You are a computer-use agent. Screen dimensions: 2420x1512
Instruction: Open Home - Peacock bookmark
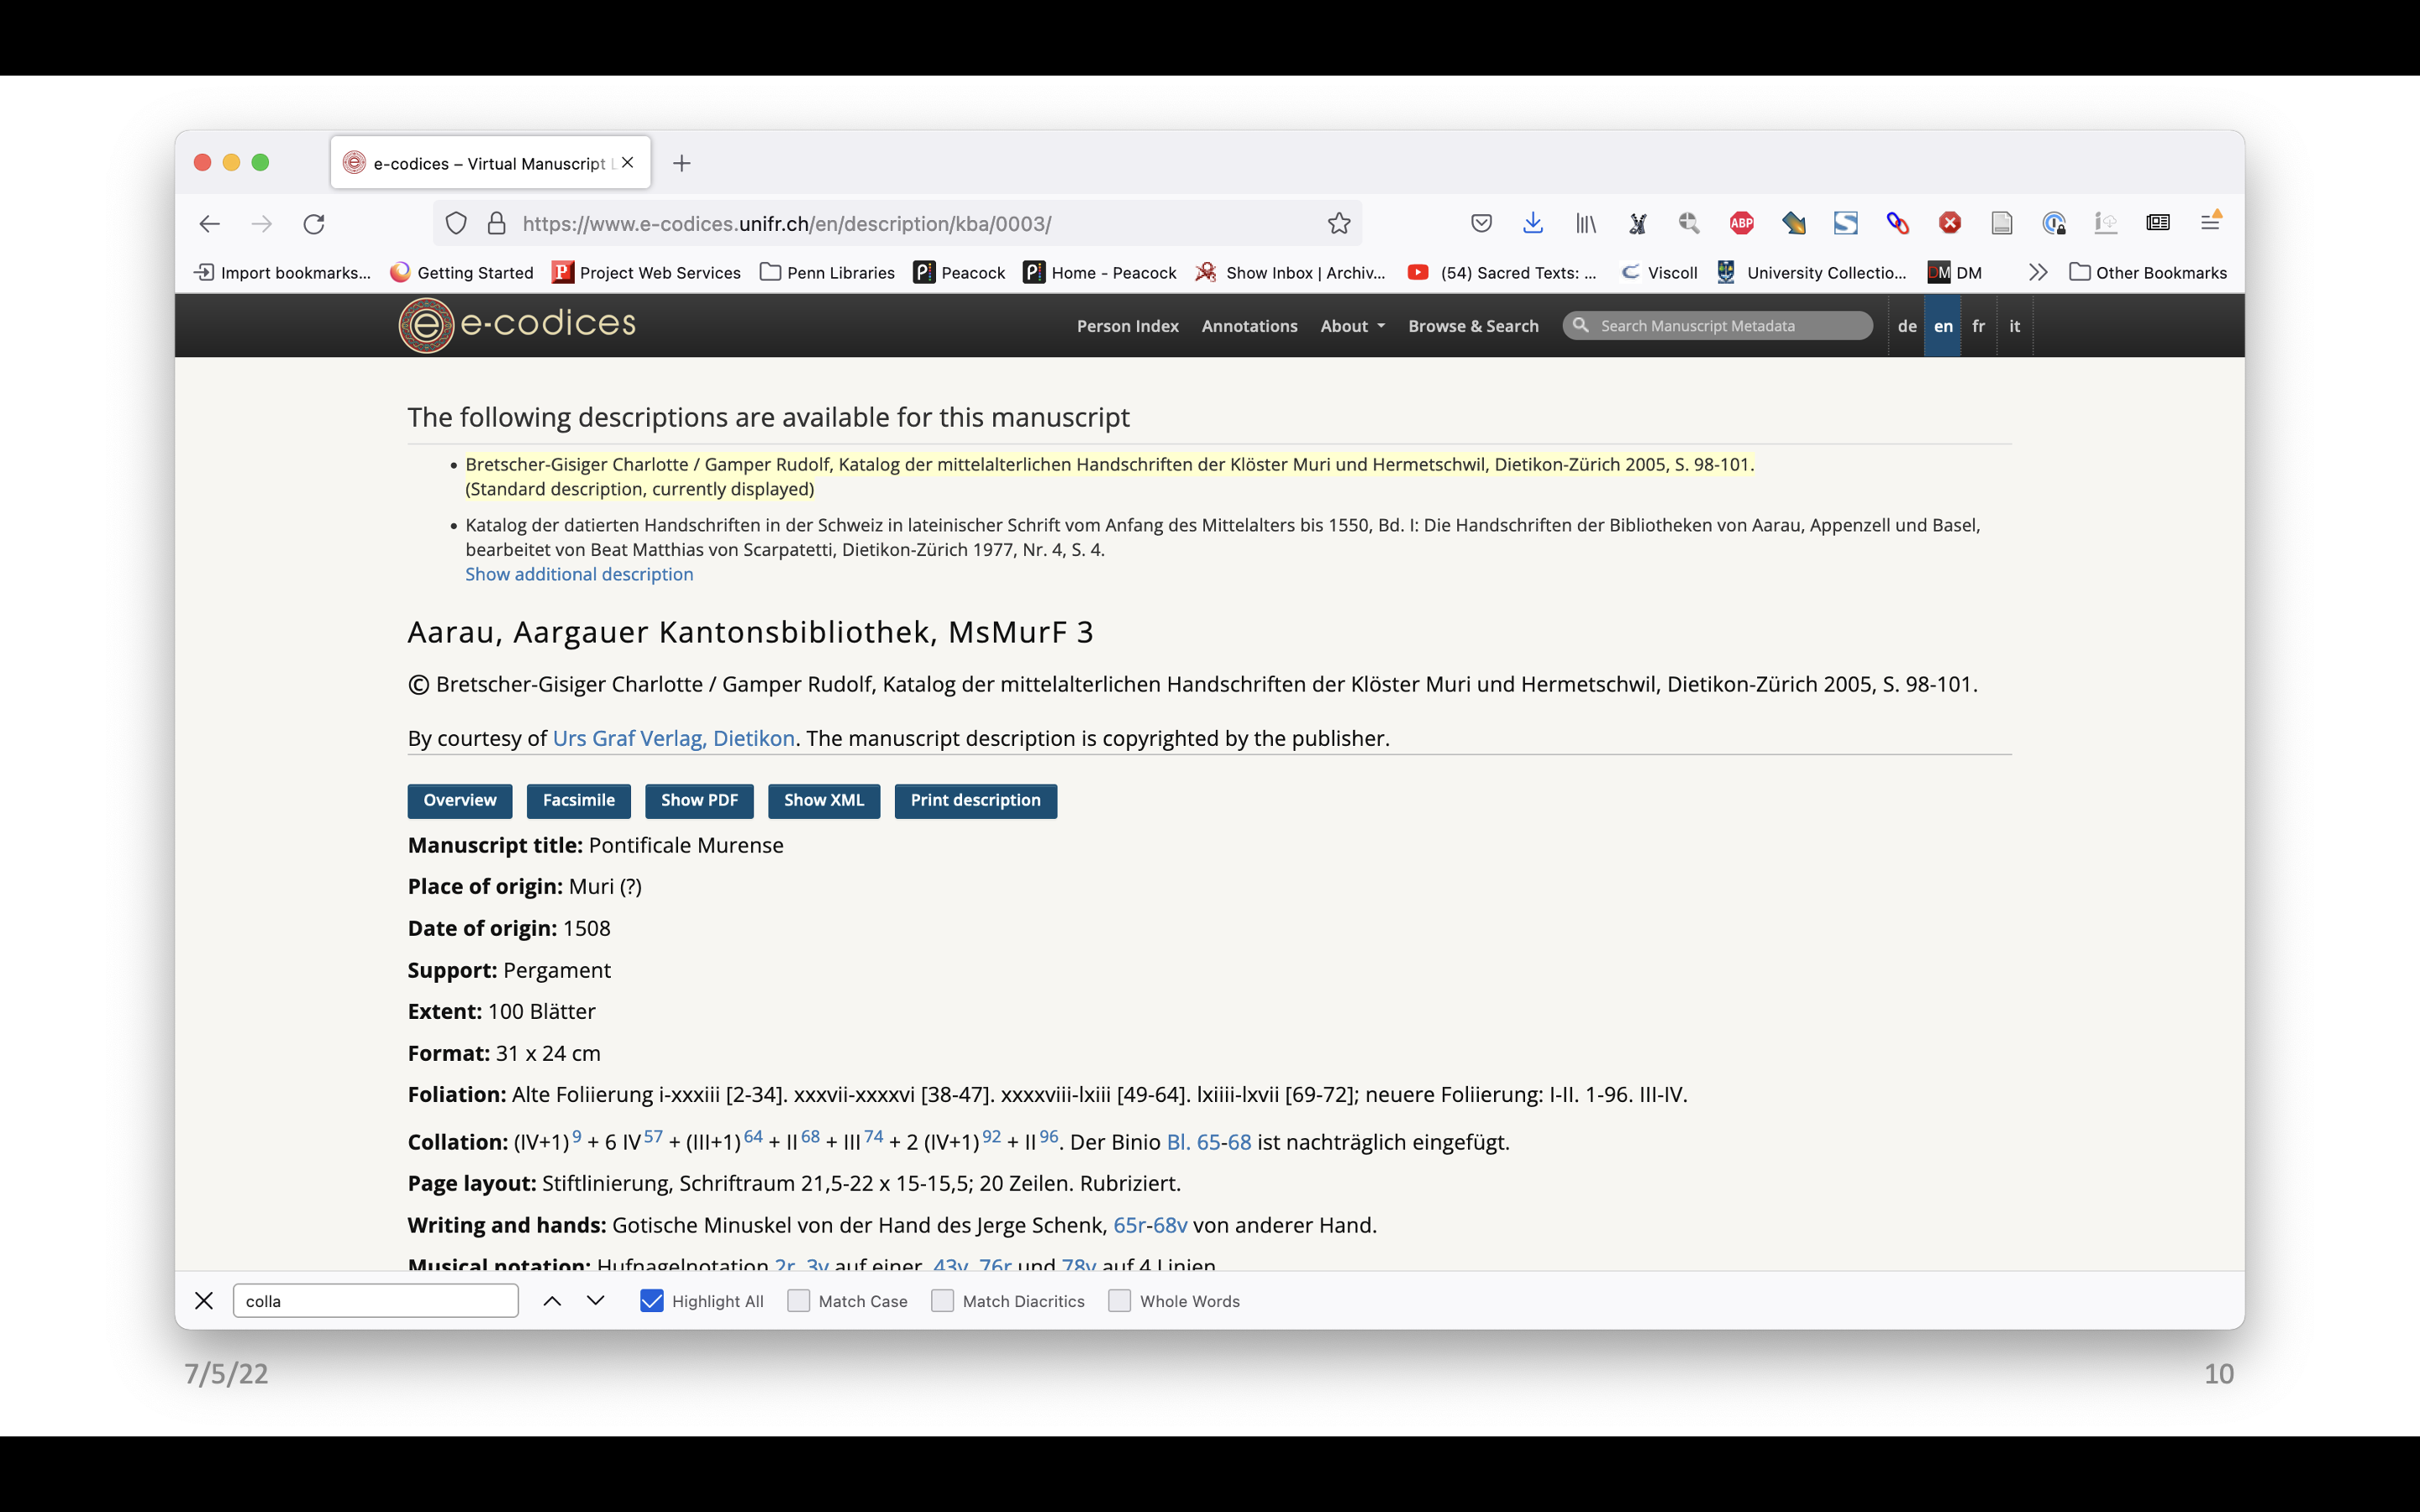coord(1100,273)
